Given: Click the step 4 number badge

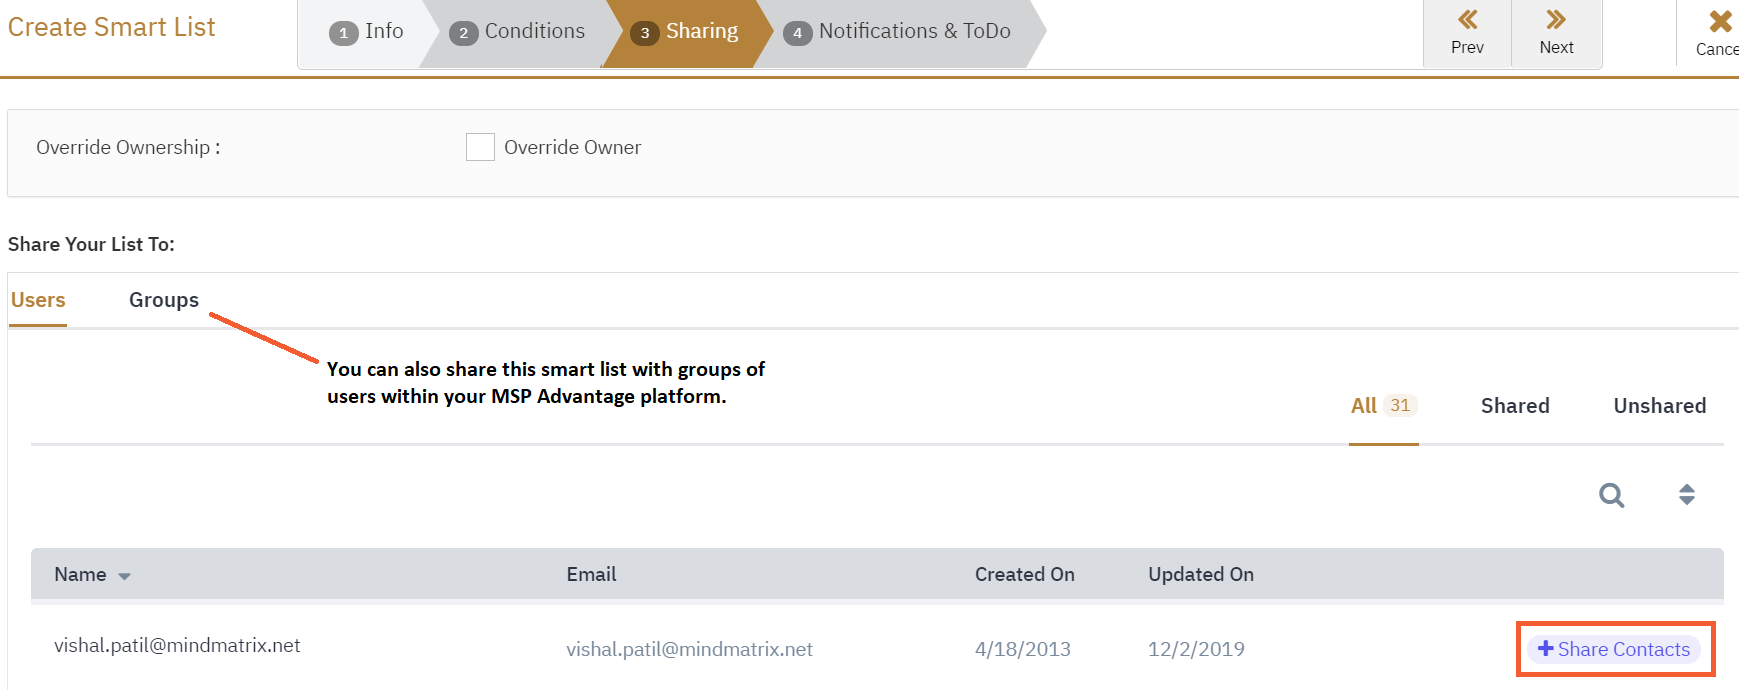Looking at the screenshot, I should 797,33.
